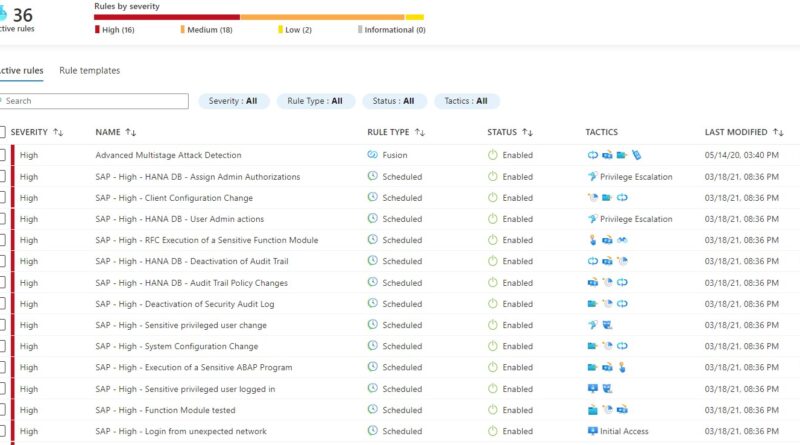The height and width of the screenshot is (445, 800).
Task: Sort rules by the Name column arrows
Action: pos(131,133)
